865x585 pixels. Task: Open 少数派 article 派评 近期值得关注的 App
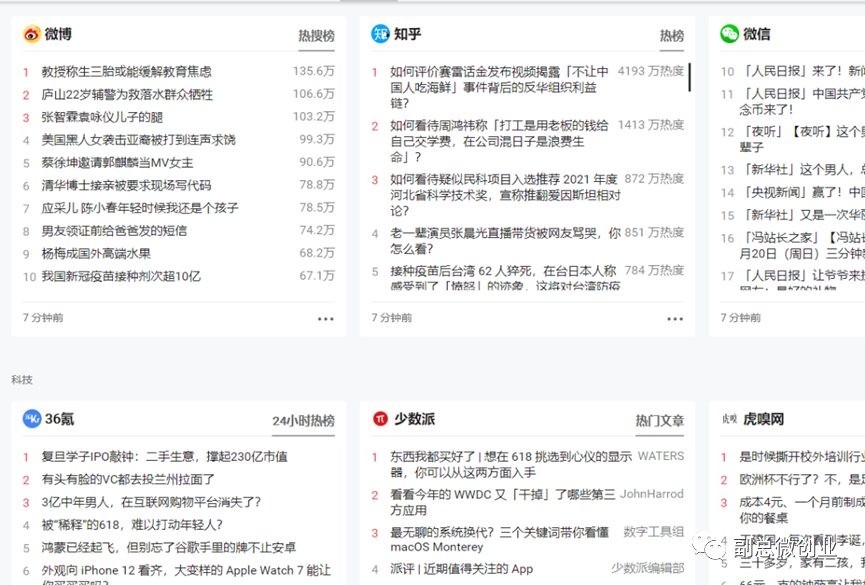[x=462, y=569]
